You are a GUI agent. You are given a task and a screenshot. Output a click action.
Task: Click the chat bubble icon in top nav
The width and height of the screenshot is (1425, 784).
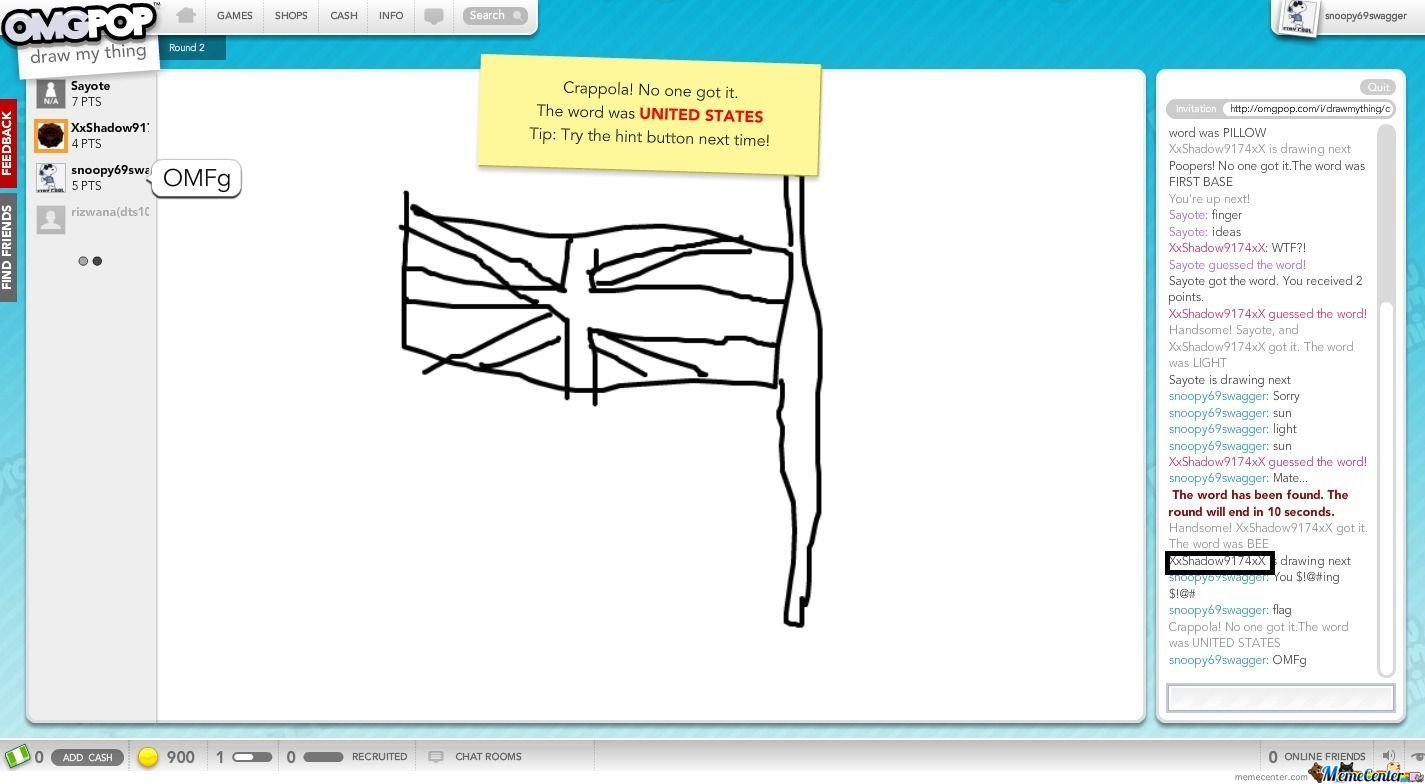click(434, 15)
